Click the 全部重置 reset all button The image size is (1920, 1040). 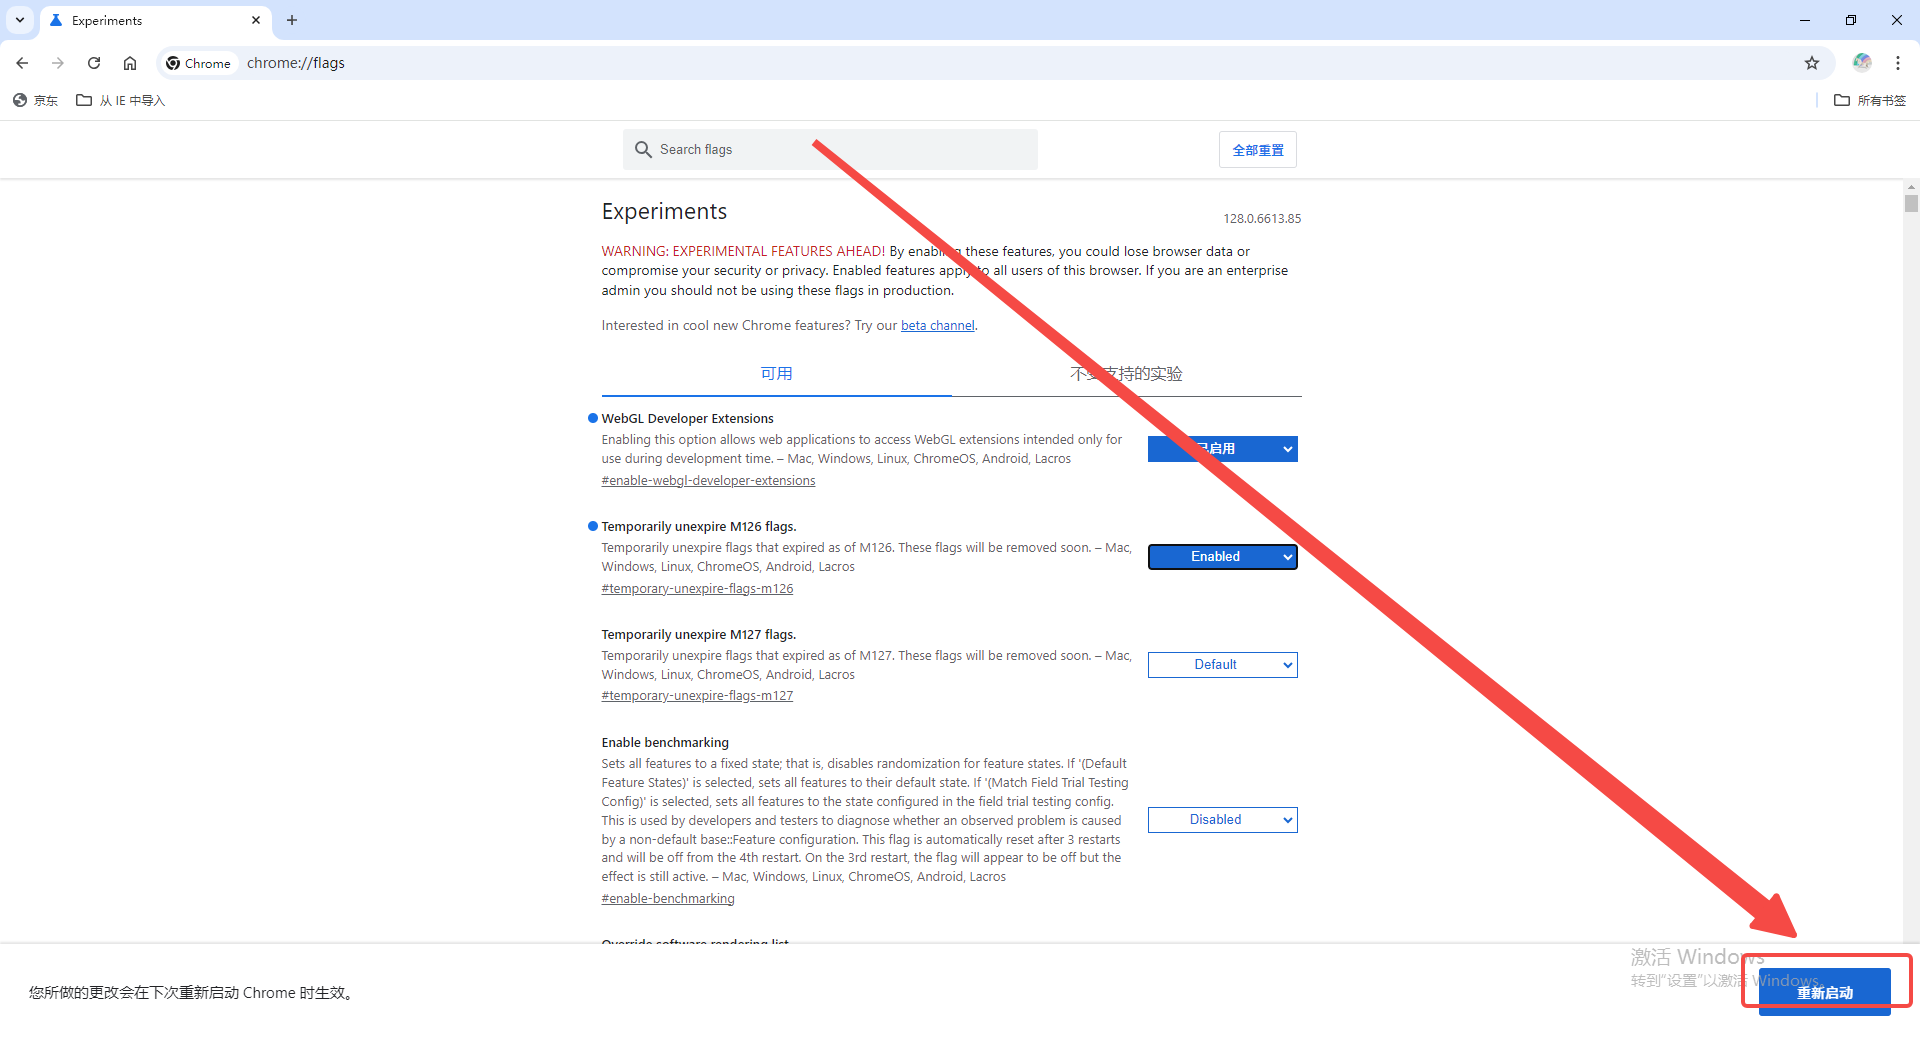(1258, 150)
